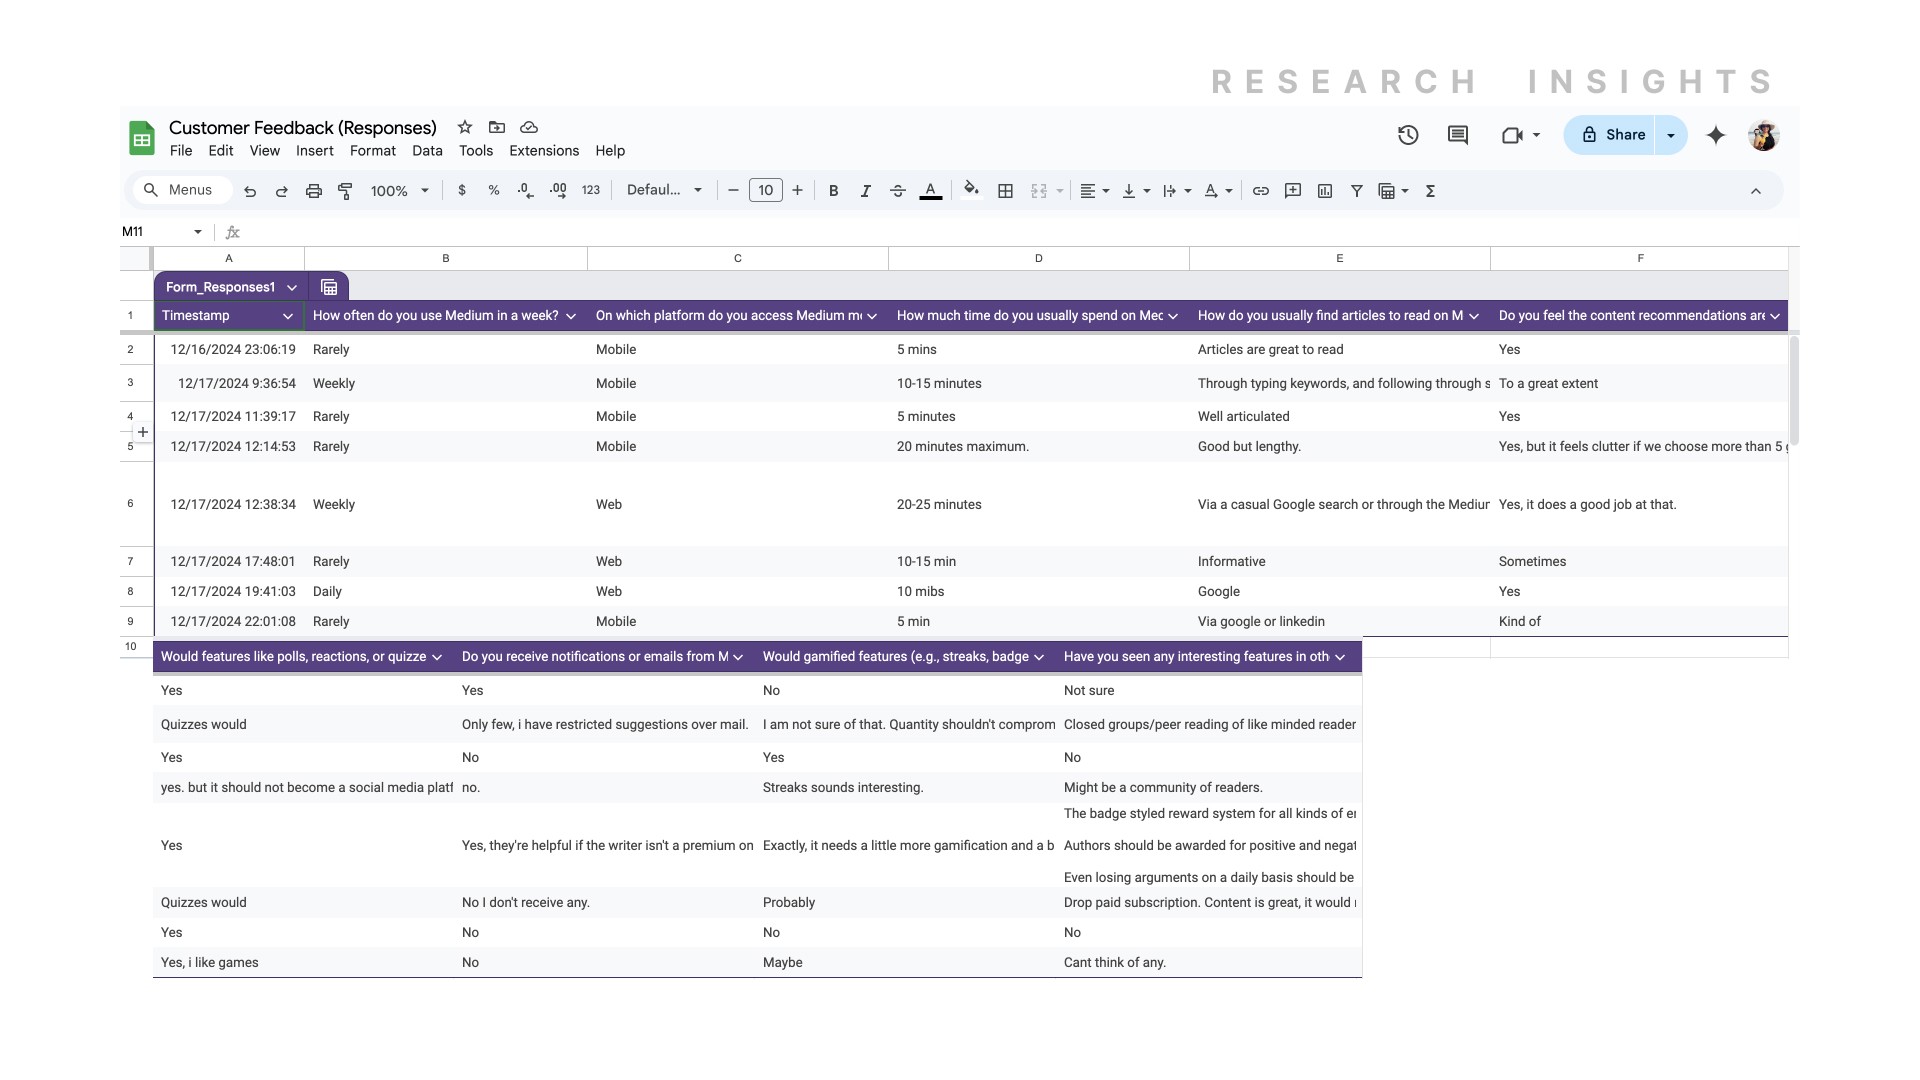This screenshot has height=1080, width=1920.
Task: Open the Format menu
Action: click(373, 151)
